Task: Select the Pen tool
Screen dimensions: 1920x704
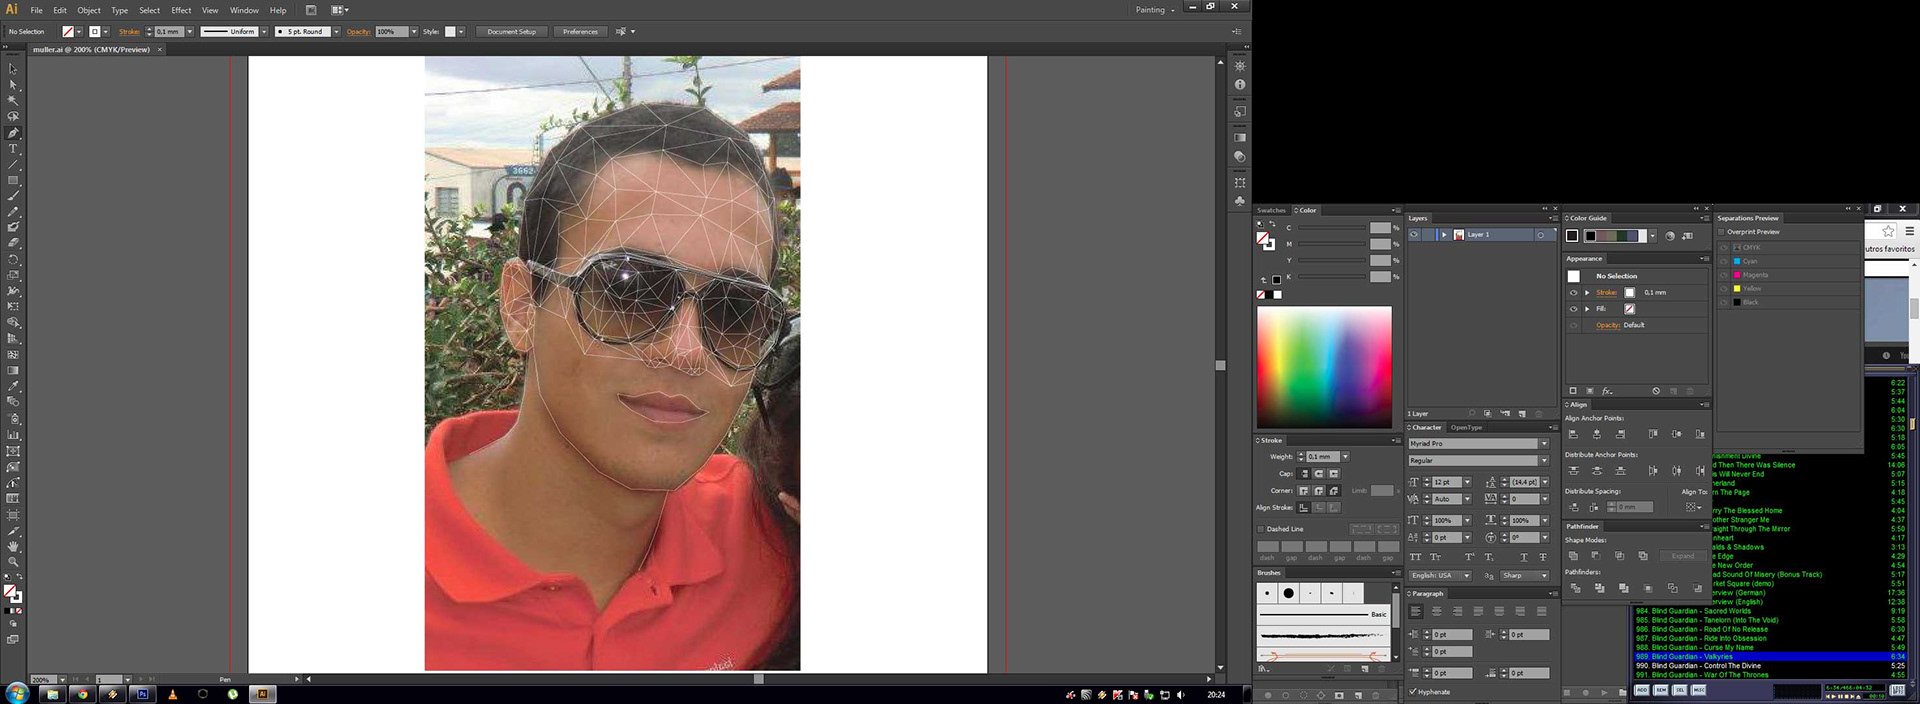Action: pos(13,133)
